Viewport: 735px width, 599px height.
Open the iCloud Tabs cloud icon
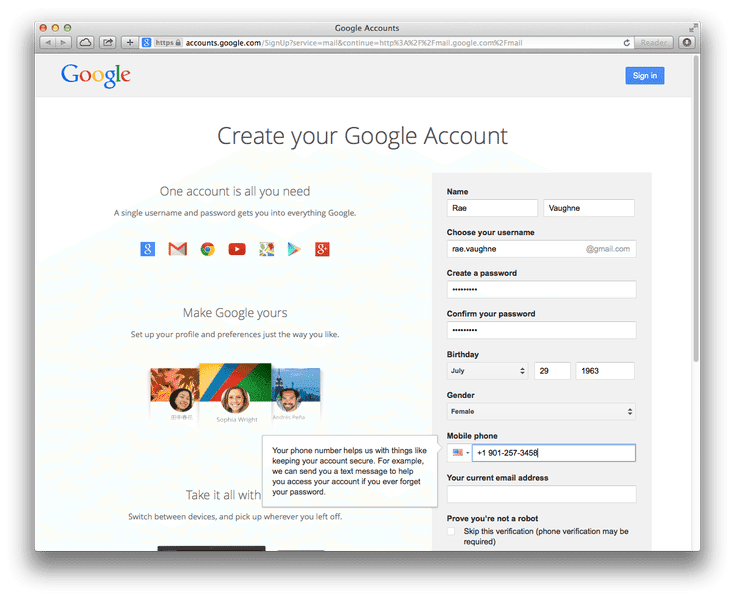click(x=85, y=43)
